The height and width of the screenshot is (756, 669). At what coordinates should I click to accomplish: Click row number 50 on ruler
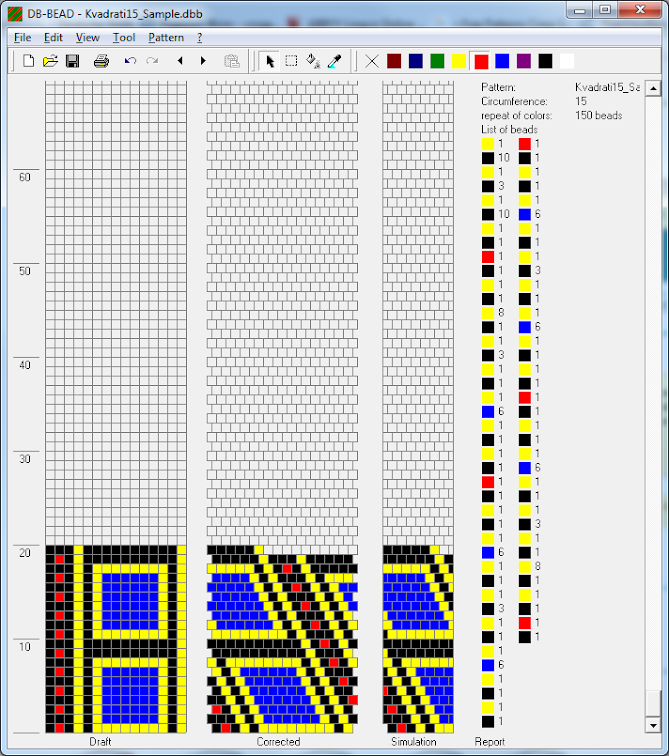[25, 271]
